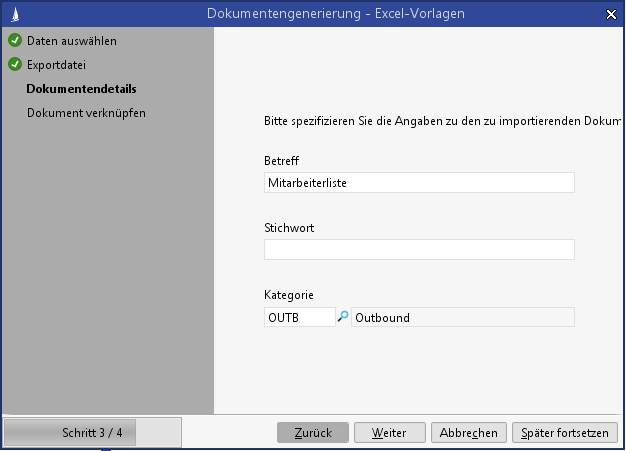Cancel the wizard via Abbrechen

point(469,433)
